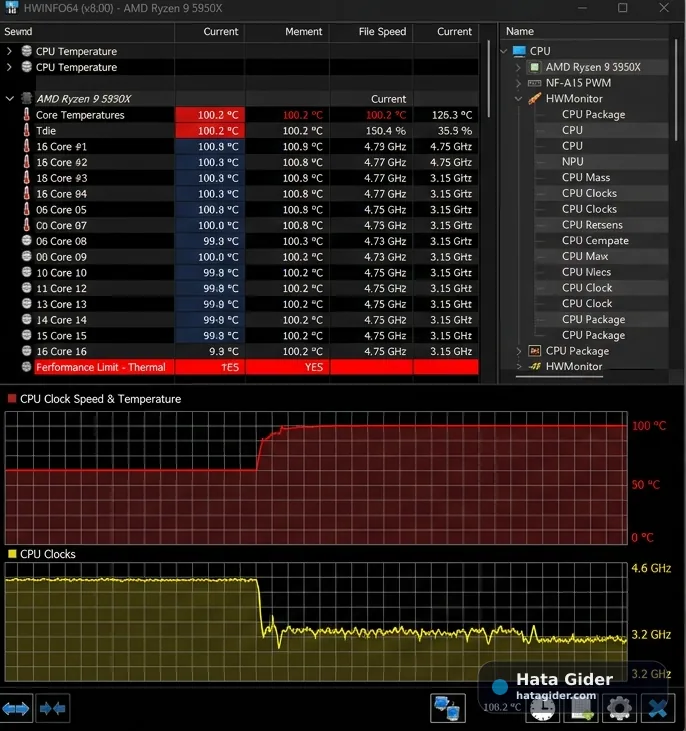Screen dimensions: 686x731
Task: Maximize the HWiNFO64 window
Action: click(622, 8)
